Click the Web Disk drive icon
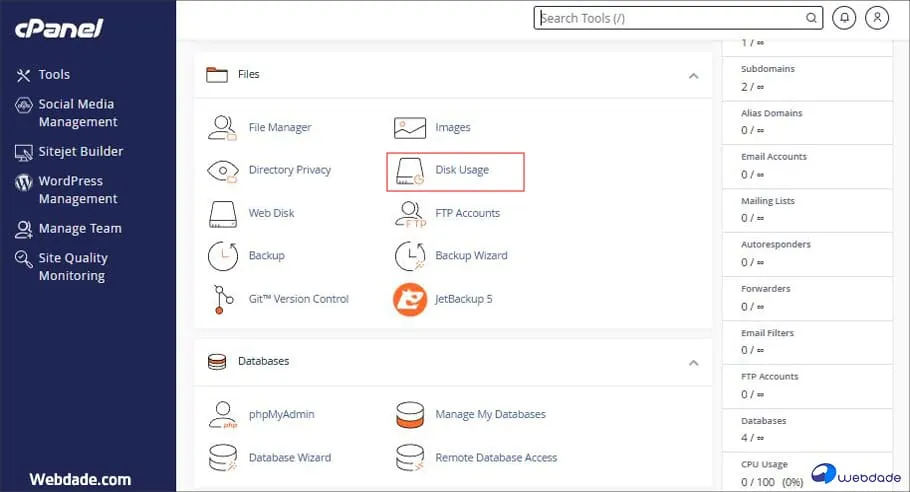This screenshot has height=492, width=910. click(x=223, y=214)
